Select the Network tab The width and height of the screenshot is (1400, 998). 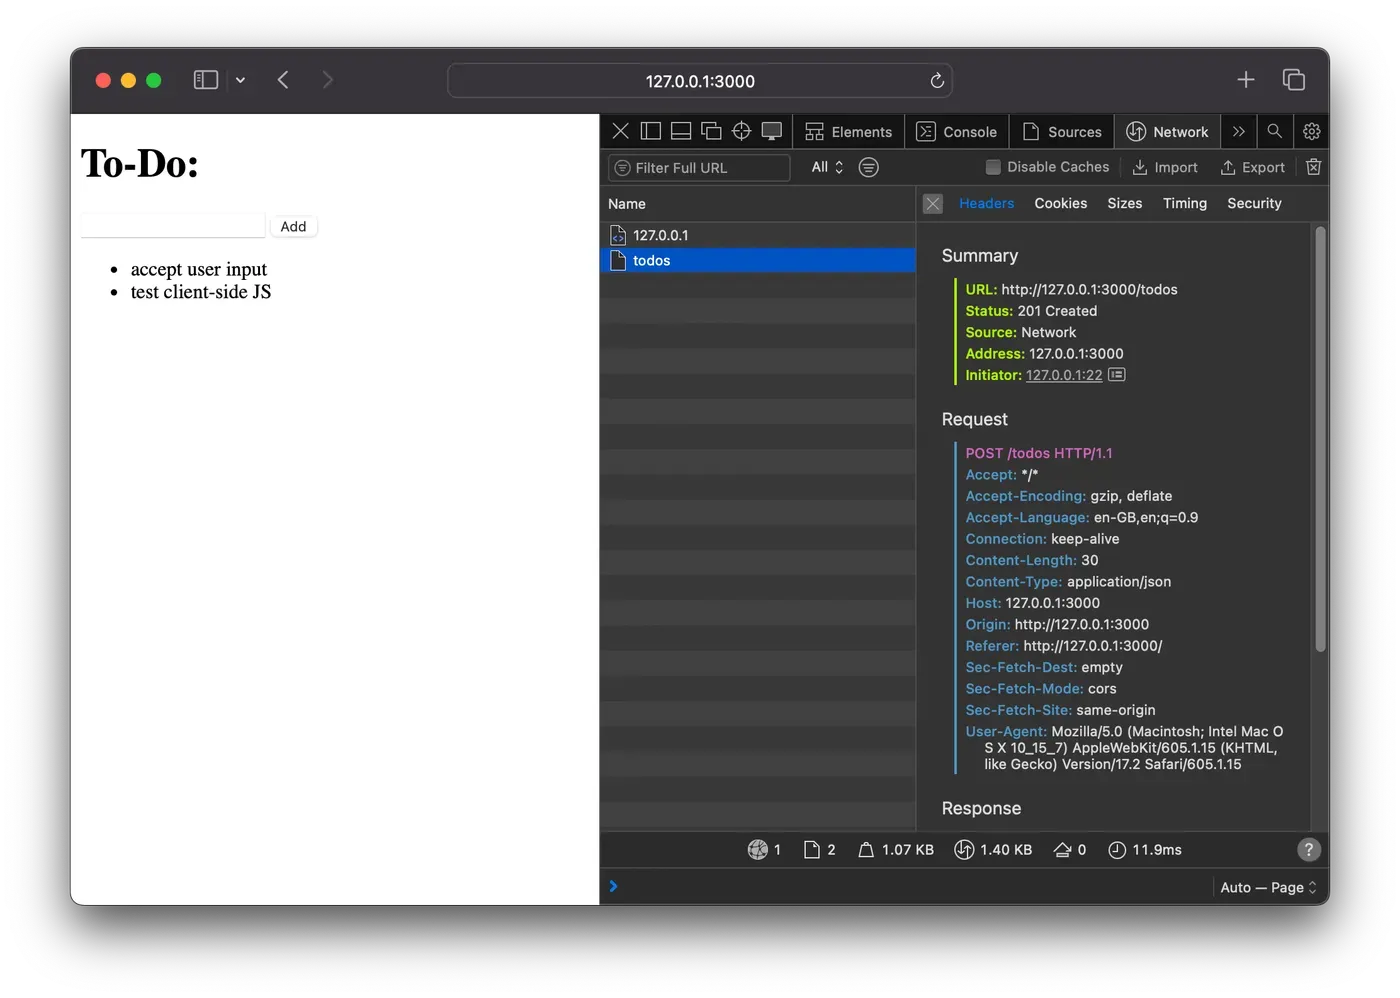click(x=1167, y=132)
